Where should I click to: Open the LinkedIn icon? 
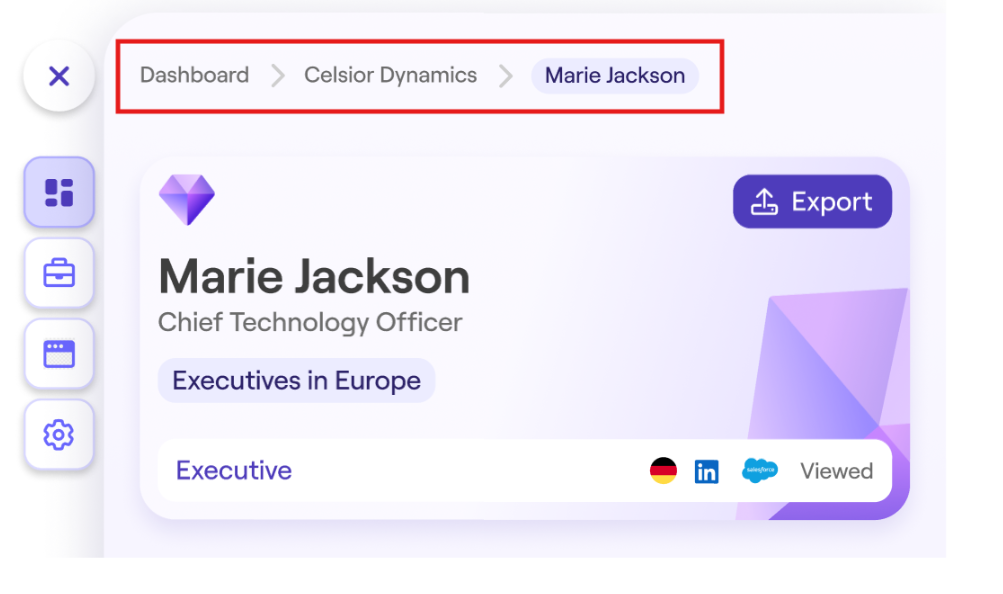[x=707, y=472]
